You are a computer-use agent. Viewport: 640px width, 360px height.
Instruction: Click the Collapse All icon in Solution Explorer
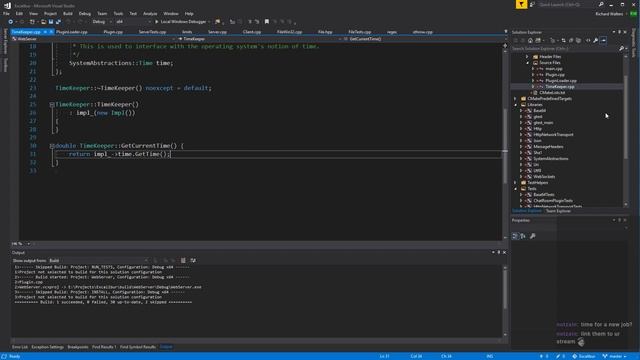(x=571, y=40)
